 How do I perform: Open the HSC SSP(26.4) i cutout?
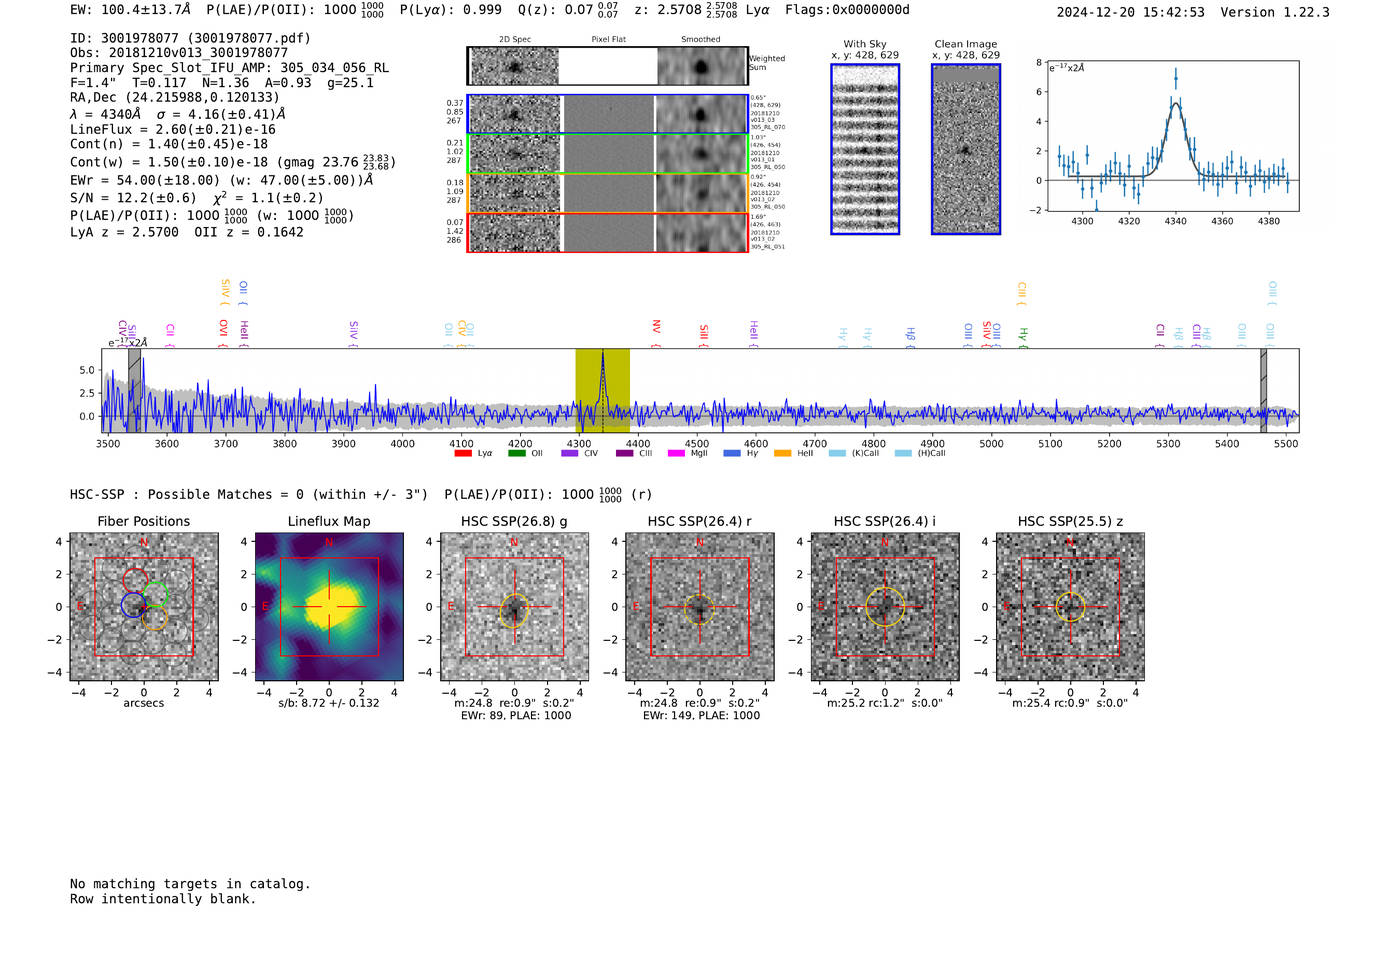point(884,607)
